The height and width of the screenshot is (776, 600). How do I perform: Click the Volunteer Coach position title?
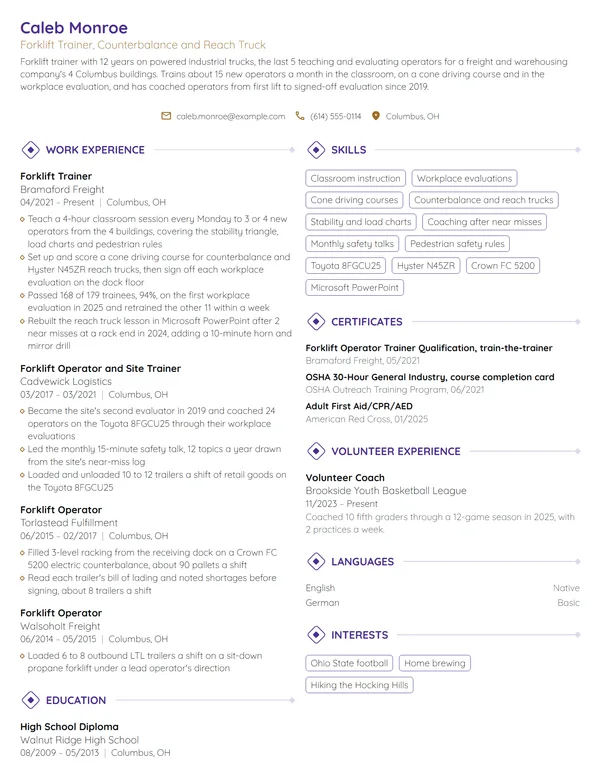tap(345, 478)
